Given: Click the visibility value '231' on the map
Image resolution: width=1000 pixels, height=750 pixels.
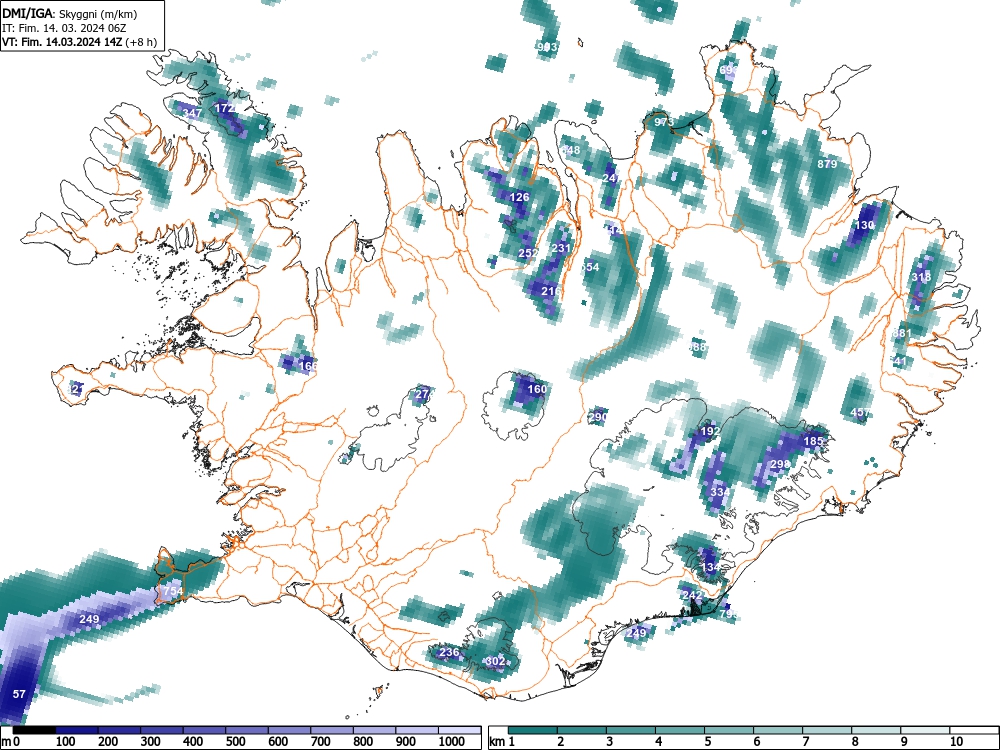Looking at the screenshot, I should click(561, 247).
